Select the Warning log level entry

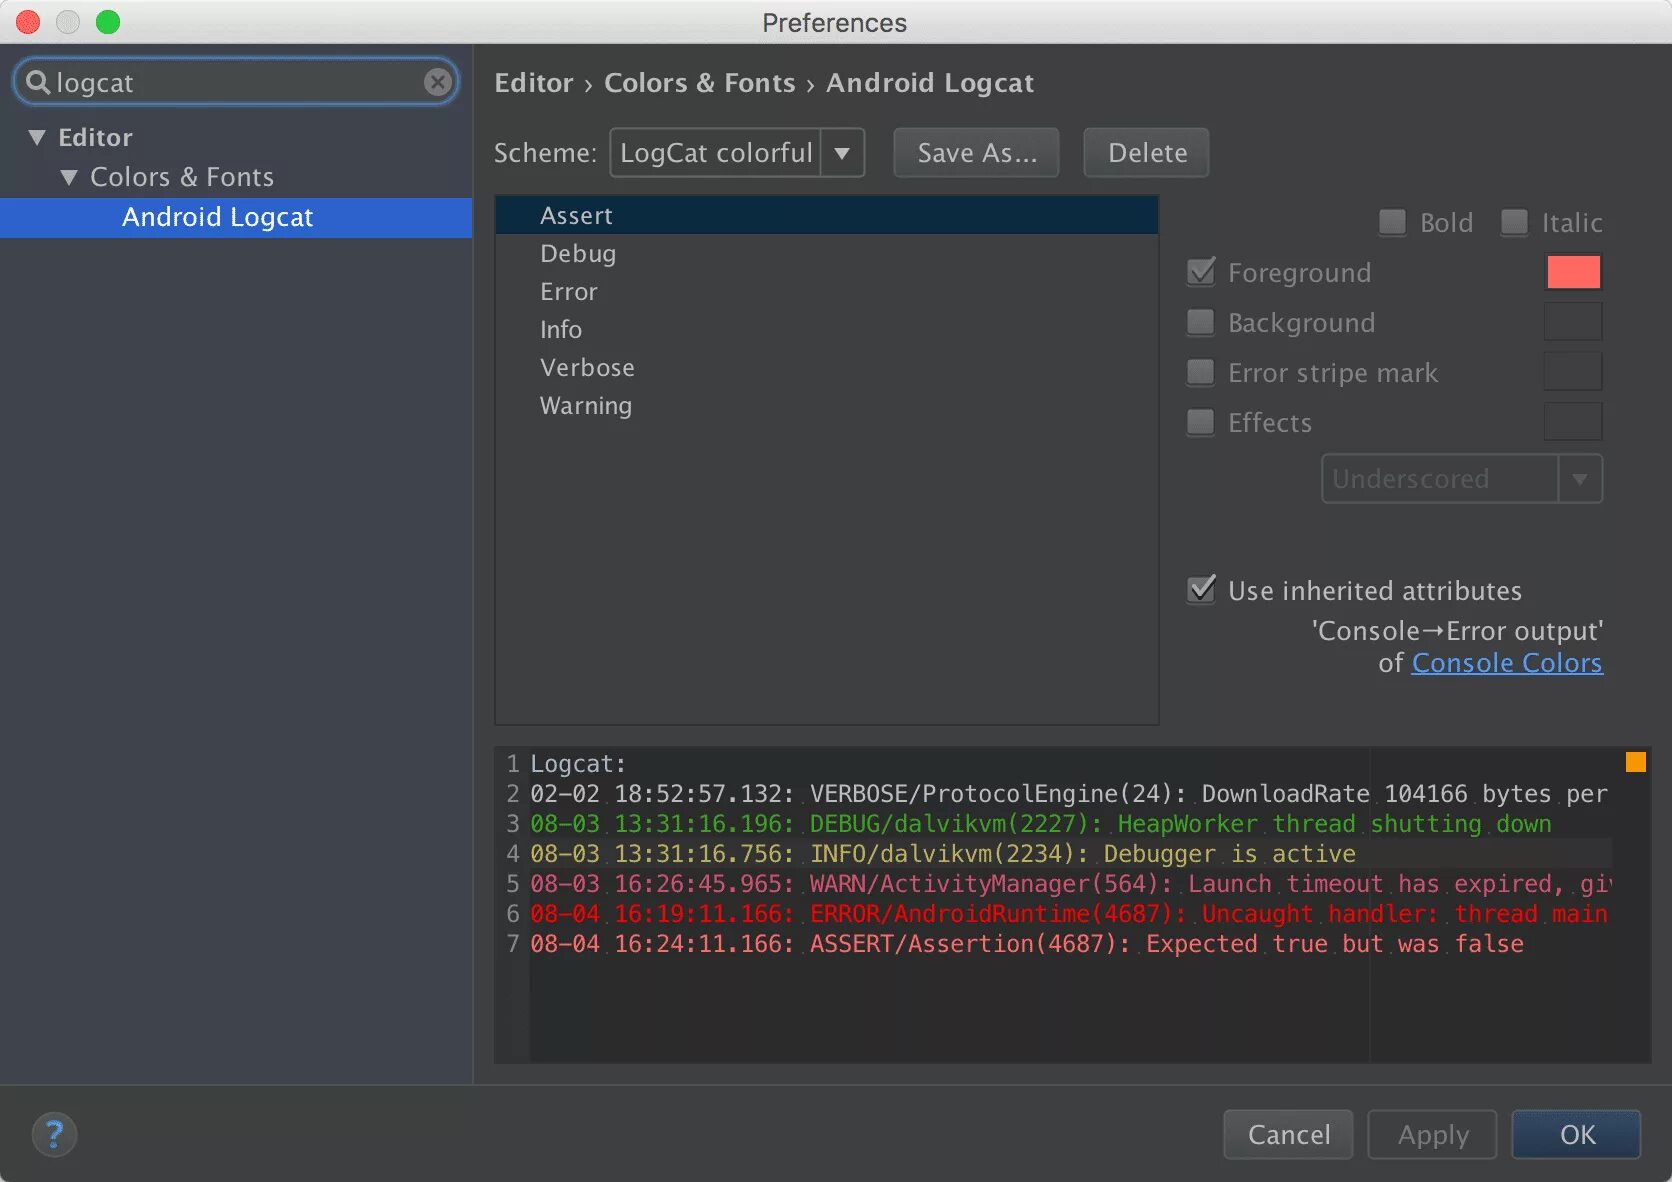[x=586, y=406]
